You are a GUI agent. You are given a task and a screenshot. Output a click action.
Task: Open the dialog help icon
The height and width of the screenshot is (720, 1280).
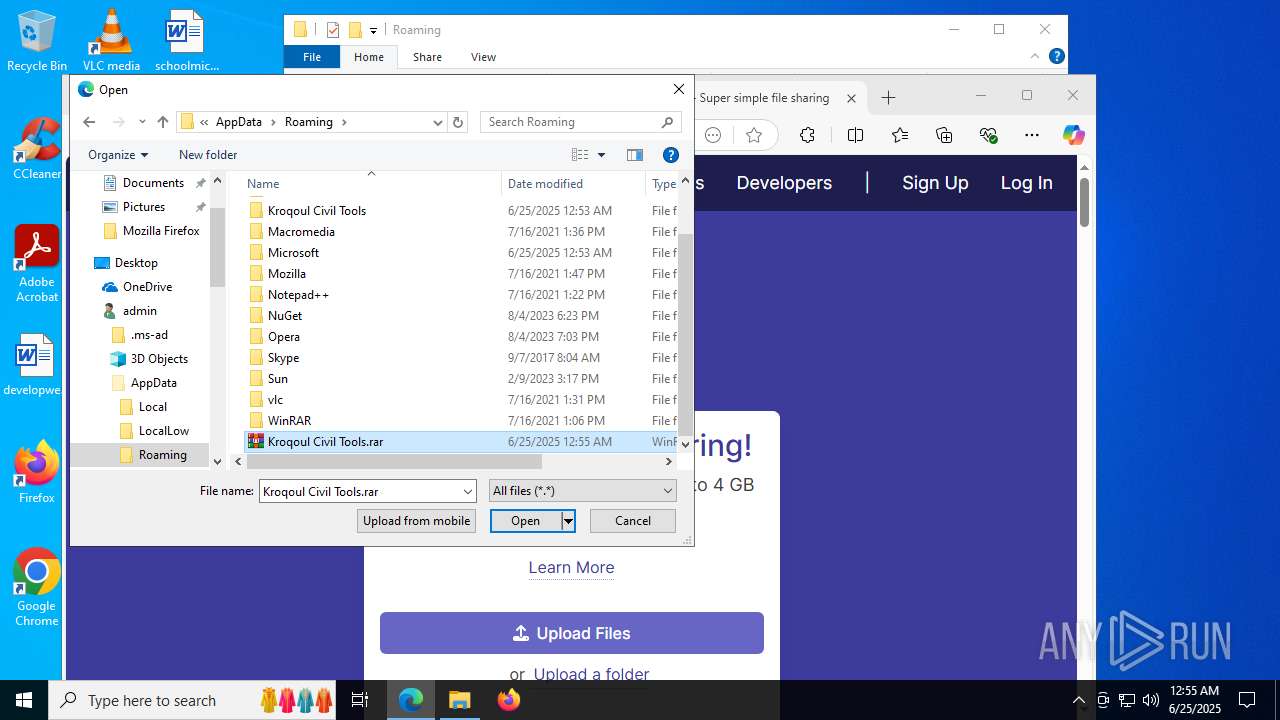tap(671, 155)
